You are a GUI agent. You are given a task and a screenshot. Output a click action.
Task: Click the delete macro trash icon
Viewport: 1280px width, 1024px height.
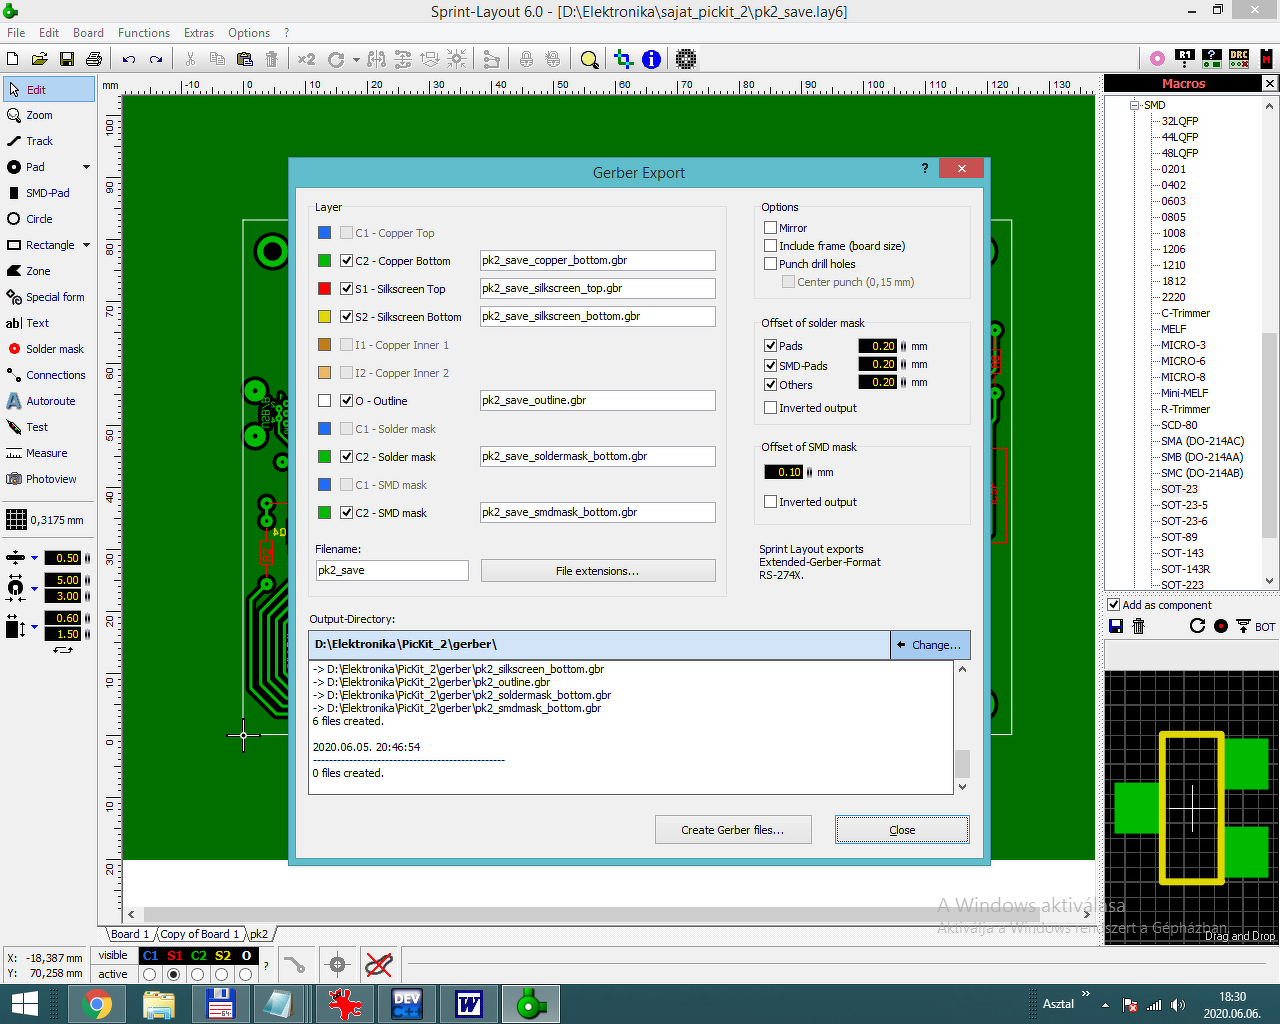click(1138, 626)
